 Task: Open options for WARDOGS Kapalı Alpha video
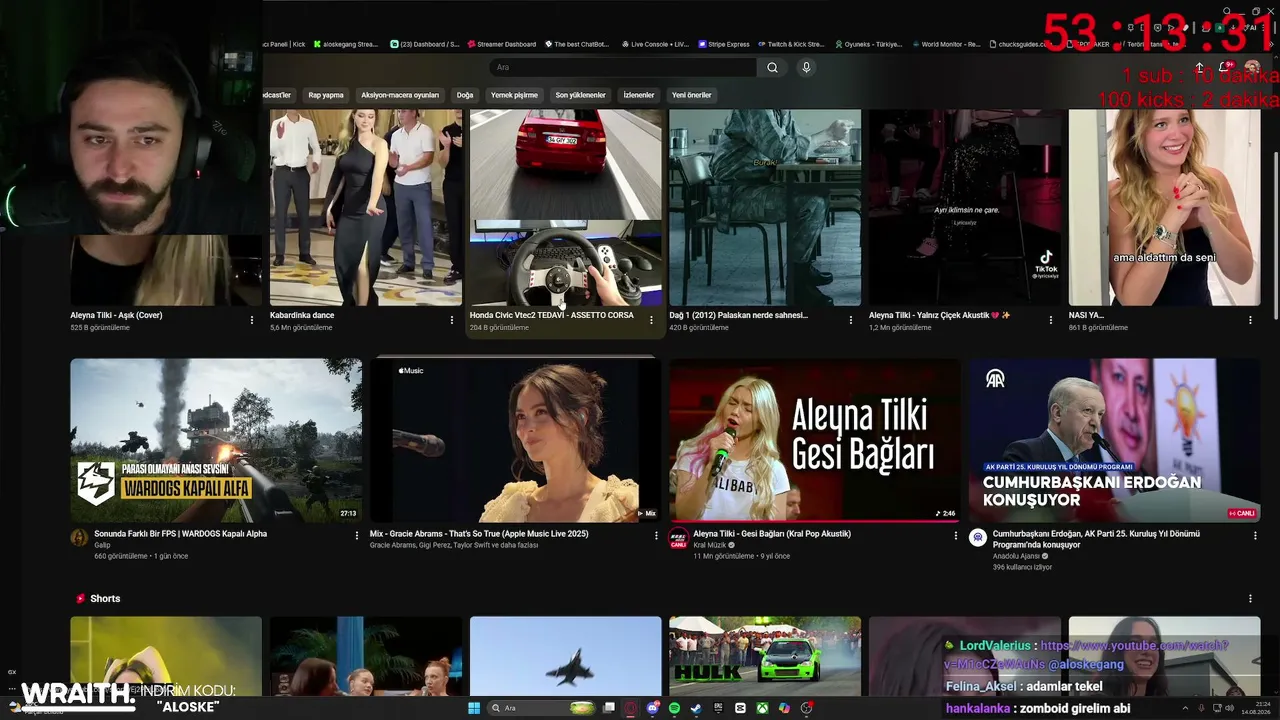coord(357,535)
